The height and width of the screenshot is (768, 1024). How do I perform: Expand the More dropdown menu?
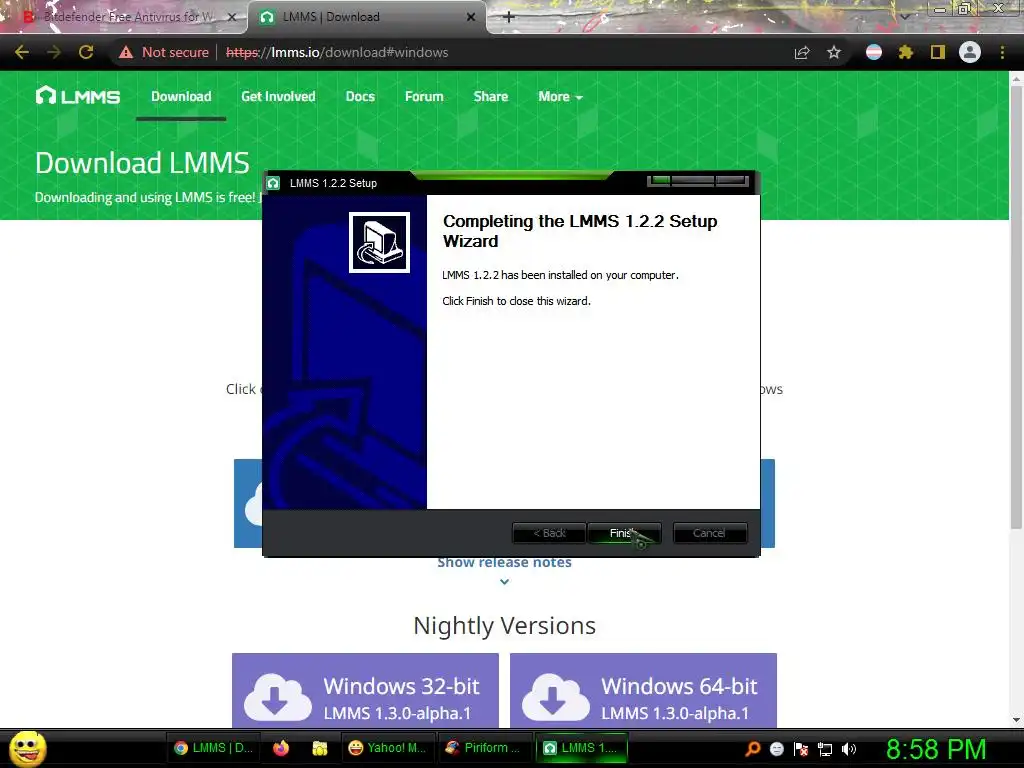560,96
